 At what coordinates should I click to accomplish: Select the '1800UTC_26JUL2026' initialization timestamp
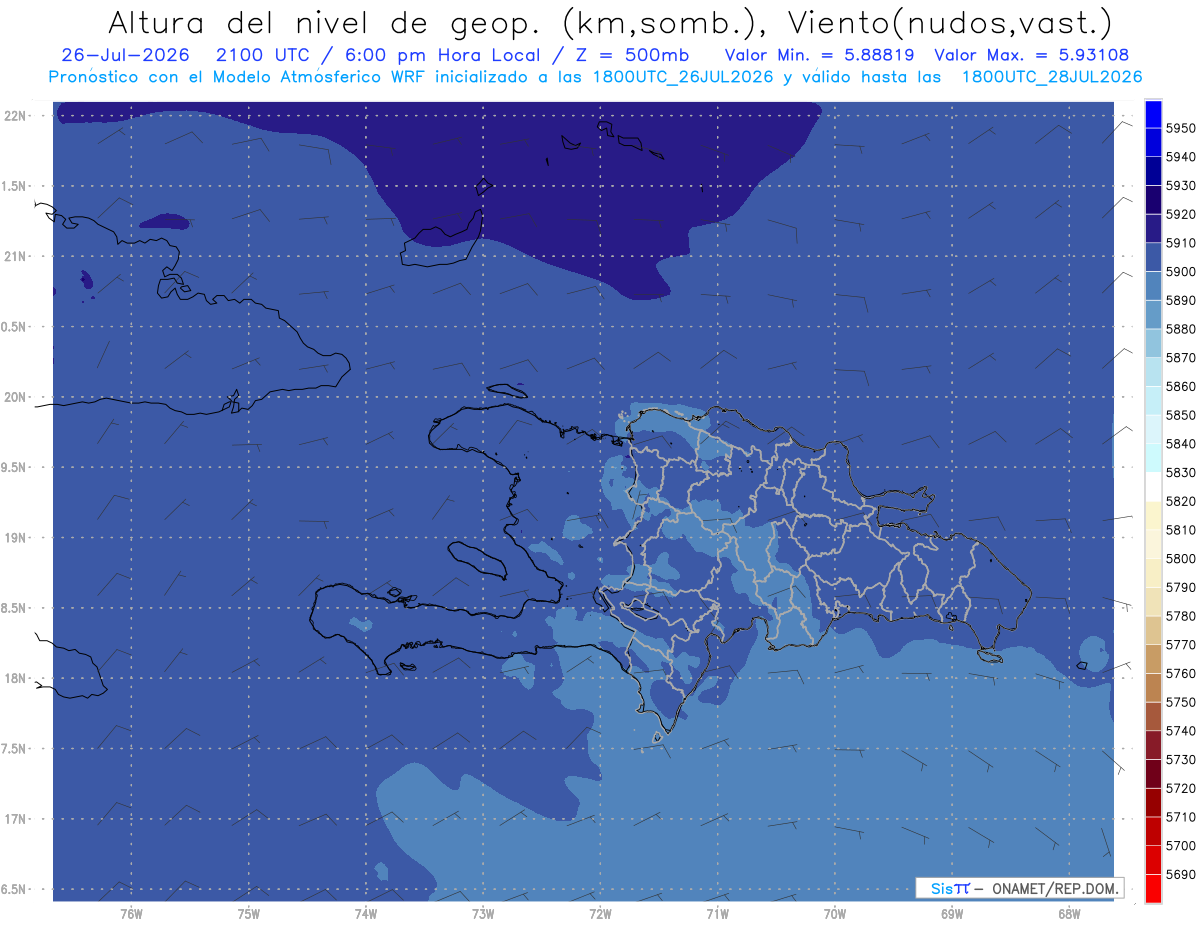pos(678,76)
